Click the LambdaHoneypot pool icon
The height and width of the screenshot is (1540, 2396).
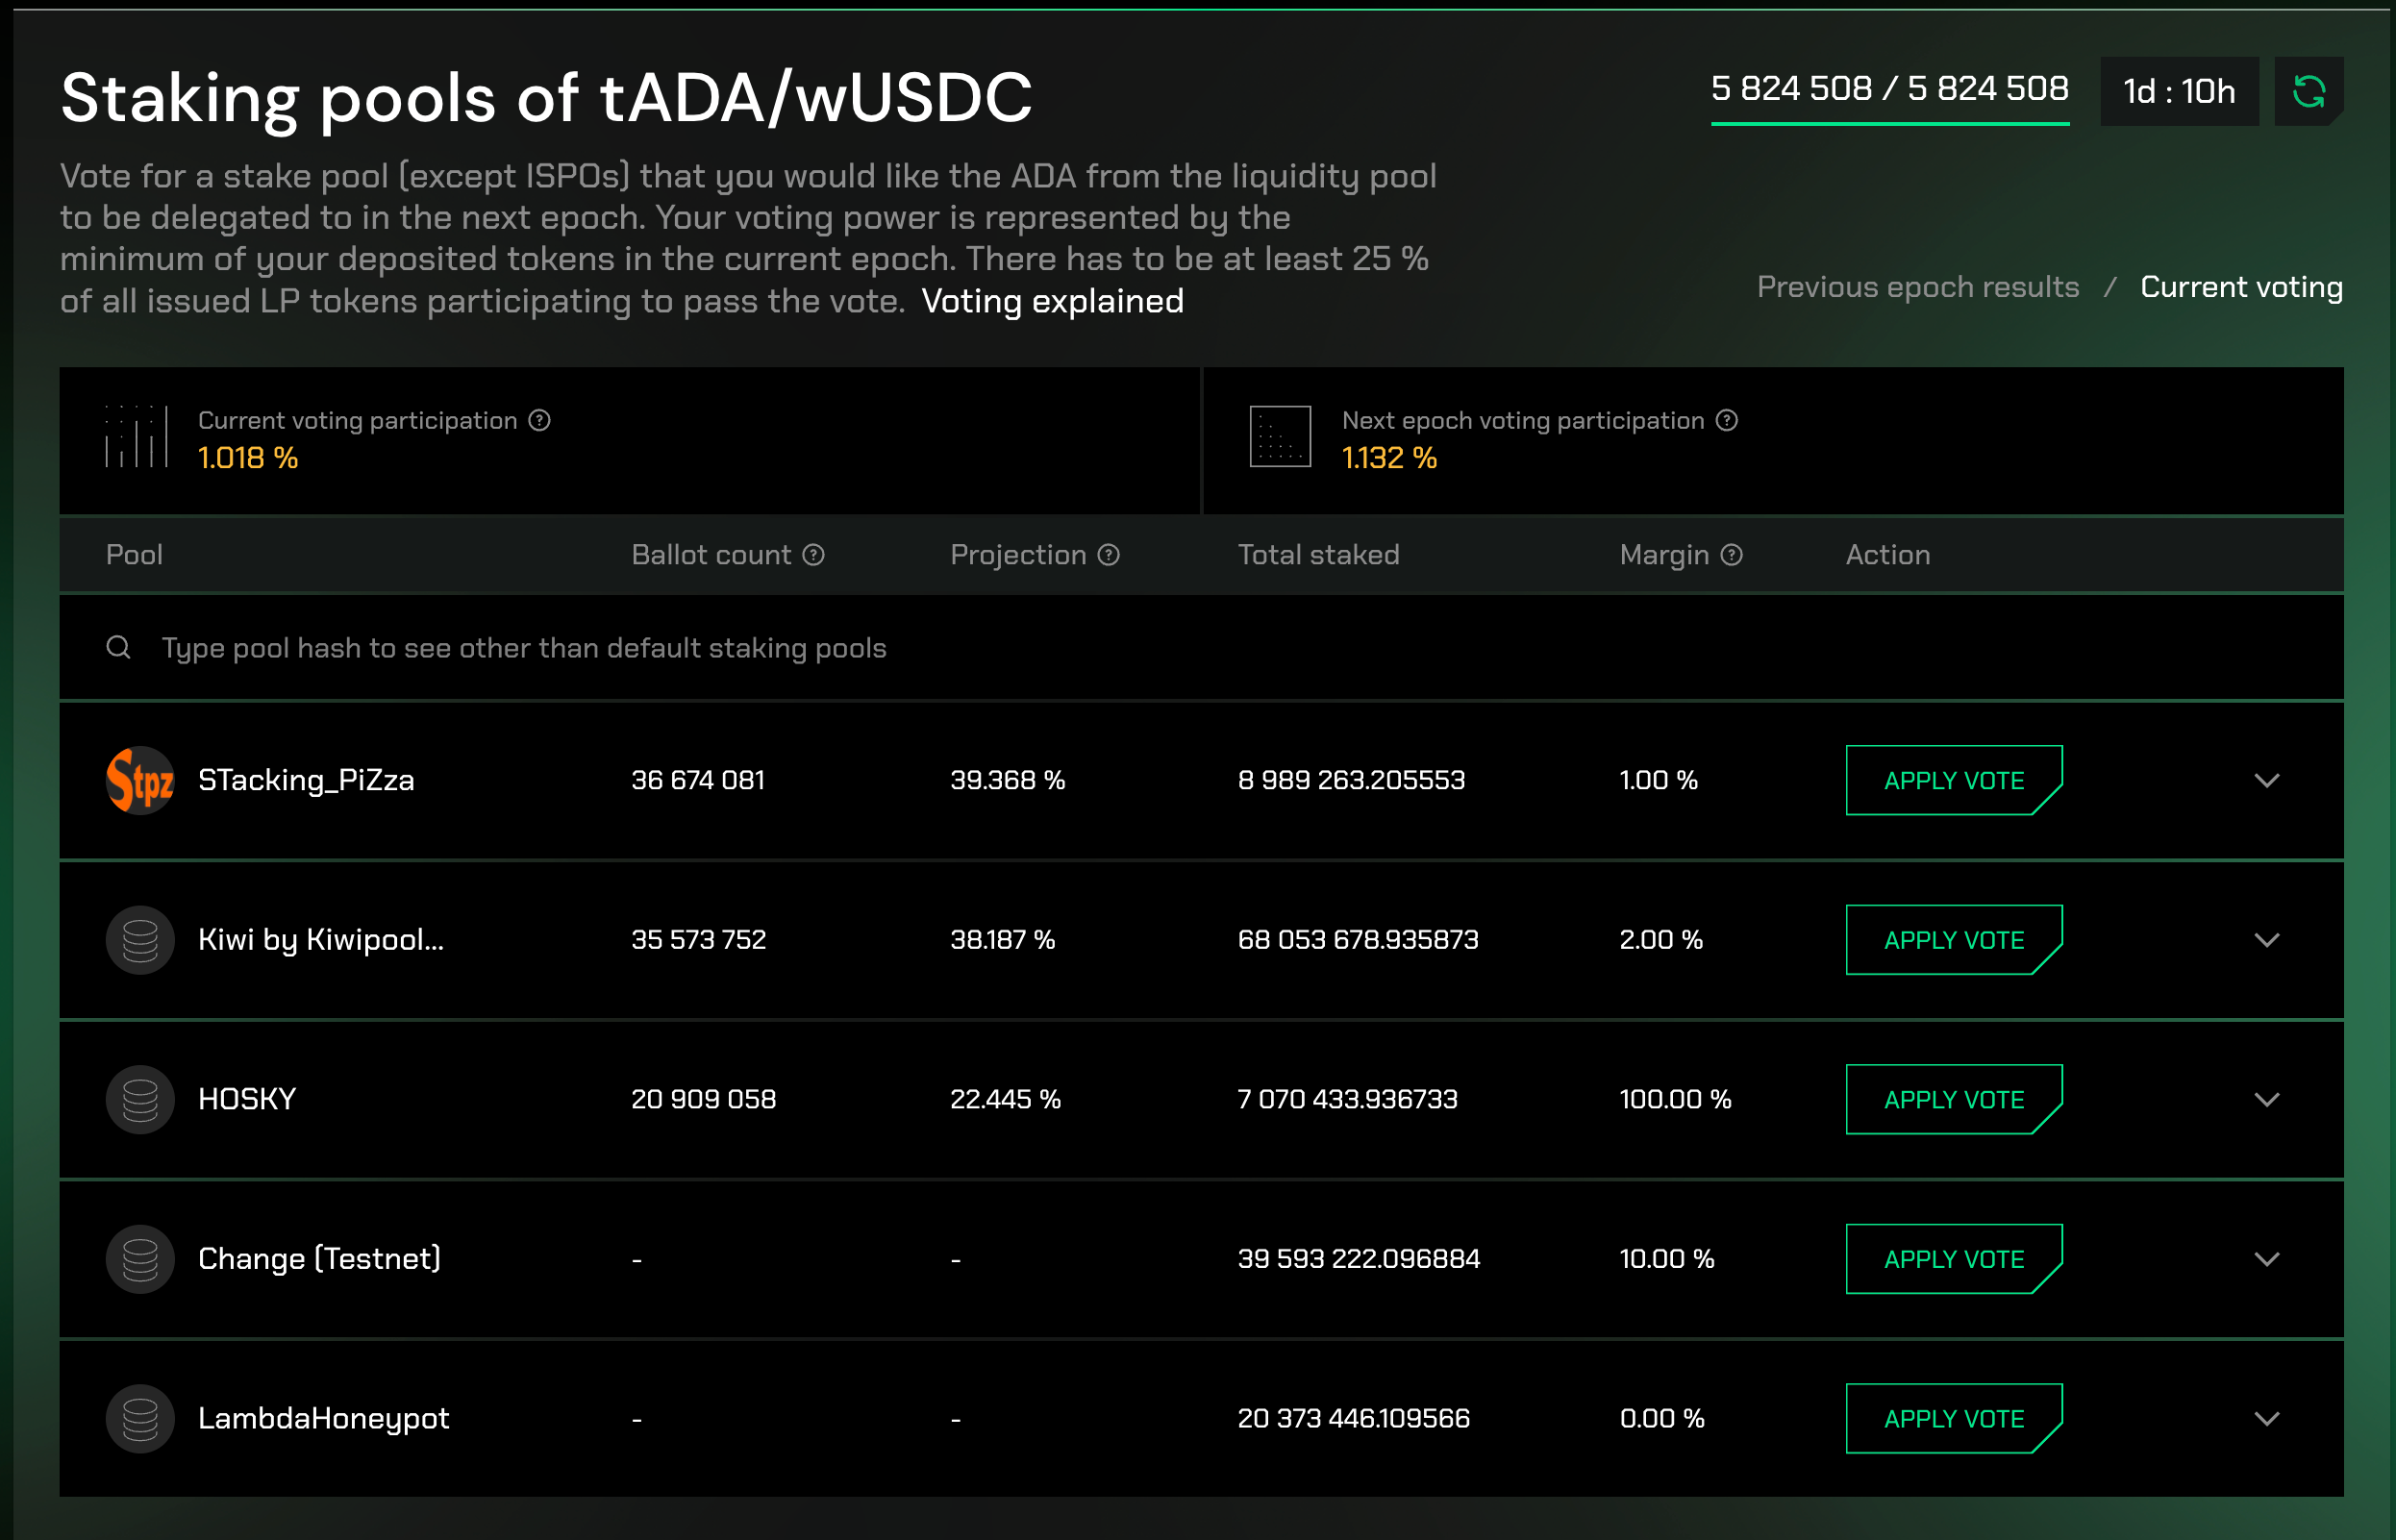tap(140, 1418)
